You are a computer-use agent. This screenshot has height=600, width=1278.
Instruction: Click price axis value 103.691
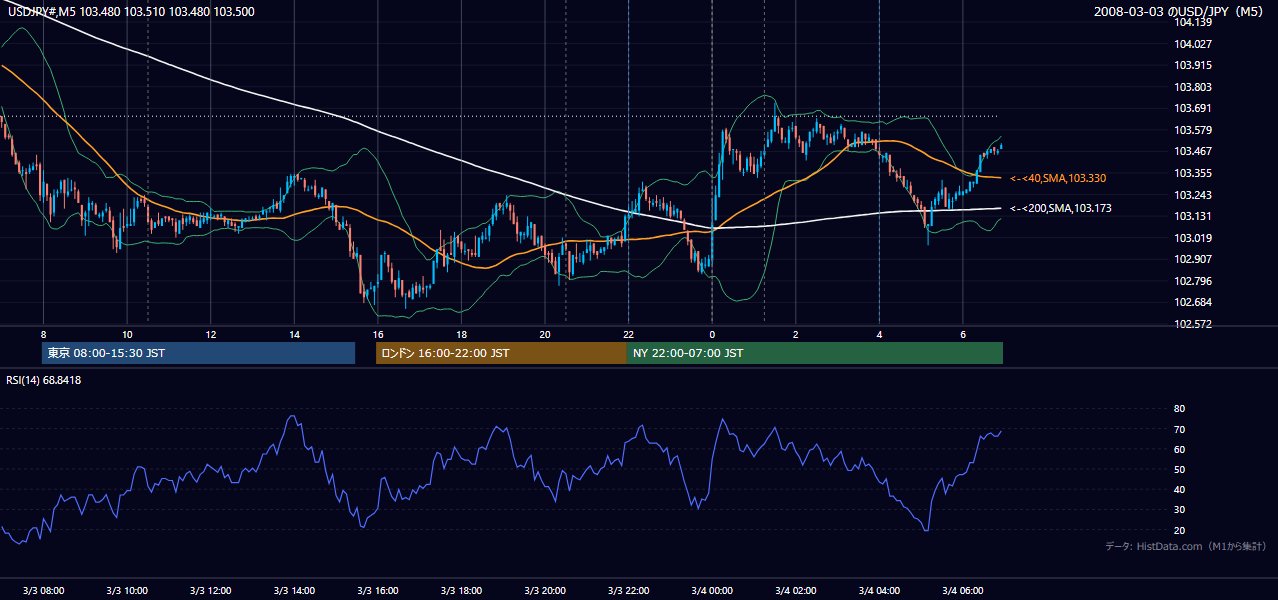coord(1194,108)
